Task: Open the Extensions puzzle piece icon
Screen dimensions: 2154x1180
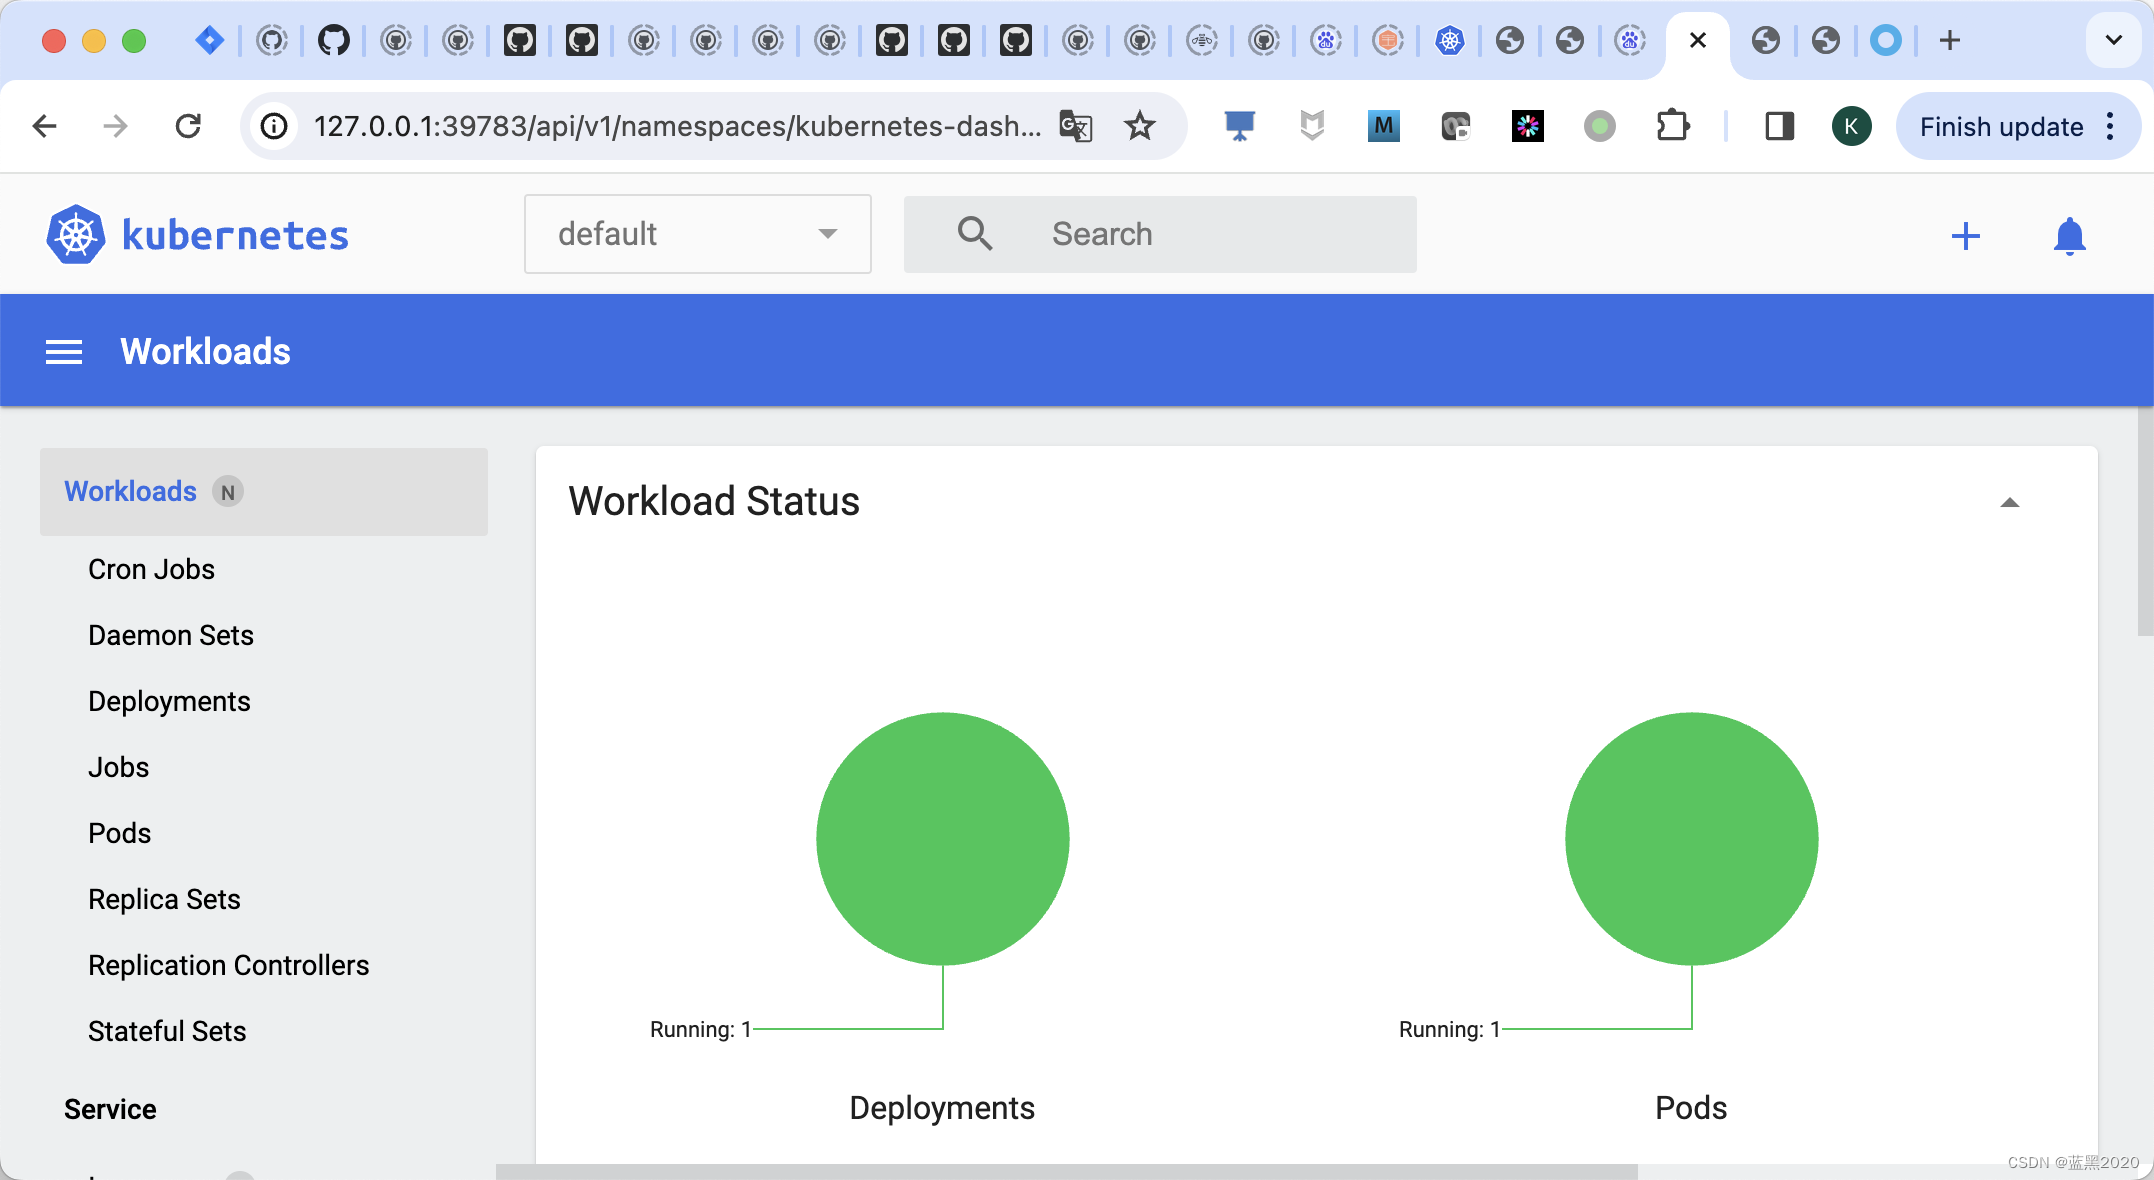Action: (x=1672, y=126)
